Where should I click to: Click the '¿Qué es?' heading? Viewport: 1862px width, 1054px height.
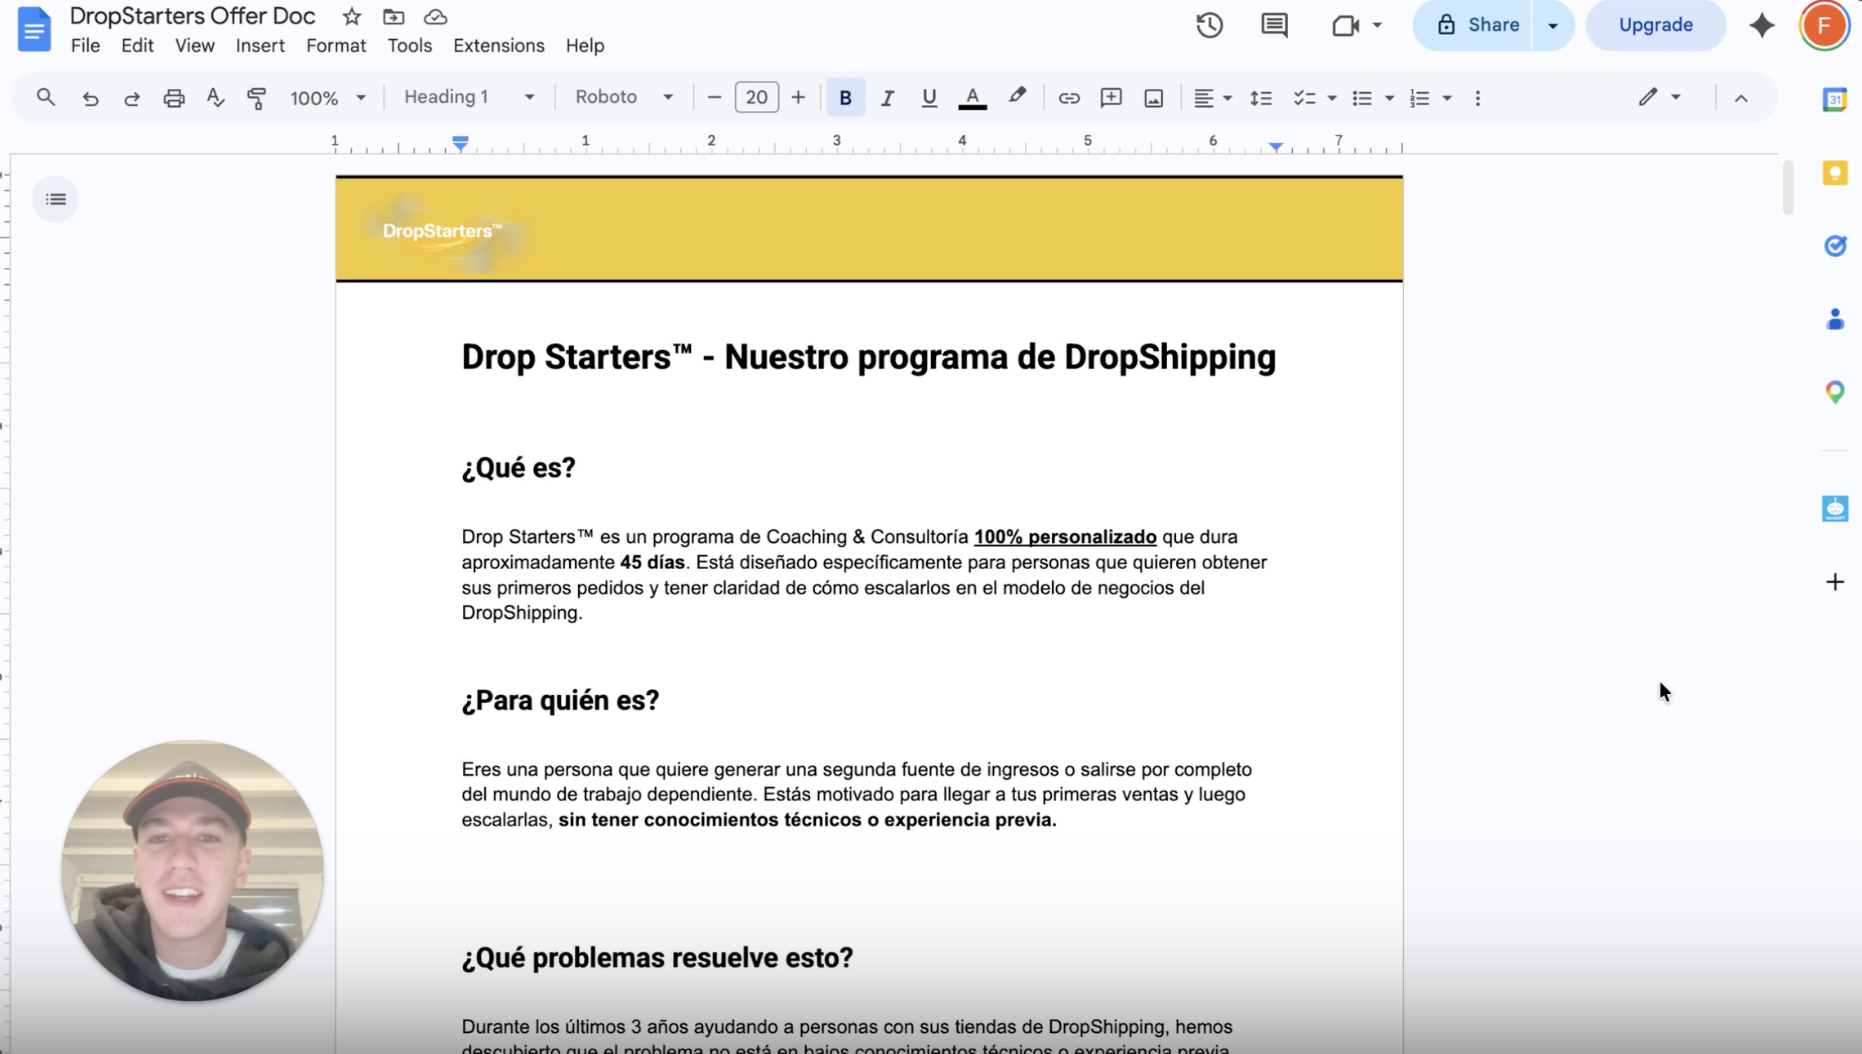518,467
